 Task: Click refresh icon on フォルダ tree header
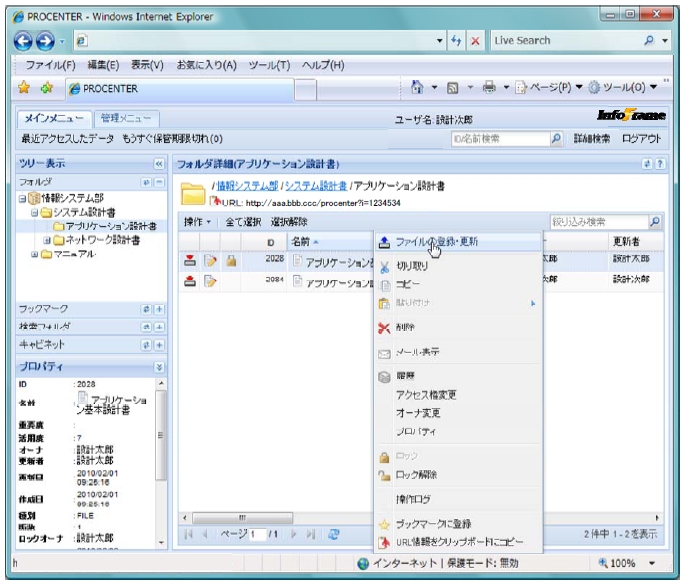147,182
